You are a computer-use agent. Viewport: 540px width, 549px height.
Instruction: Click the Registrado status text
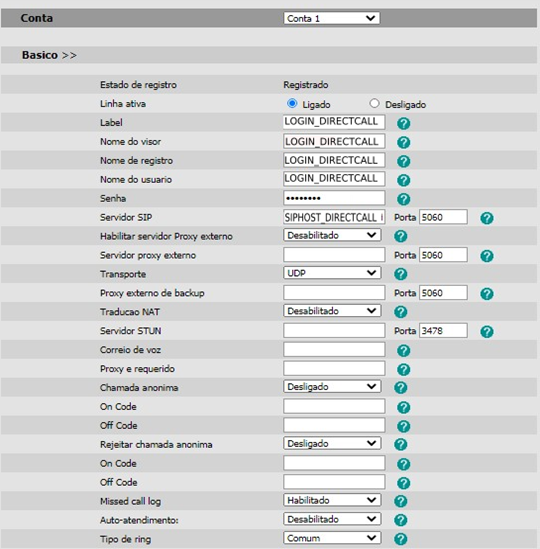[x=306, y=85]
